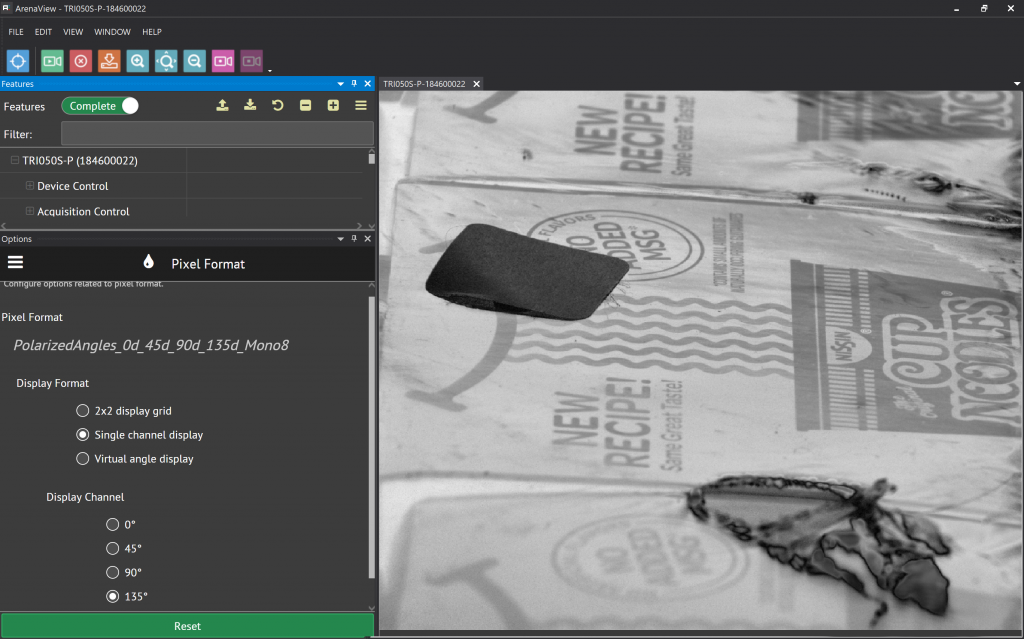Screen dimensions: 1024x639
Task: Choose 135° display channel
Action: pos(112,596)
